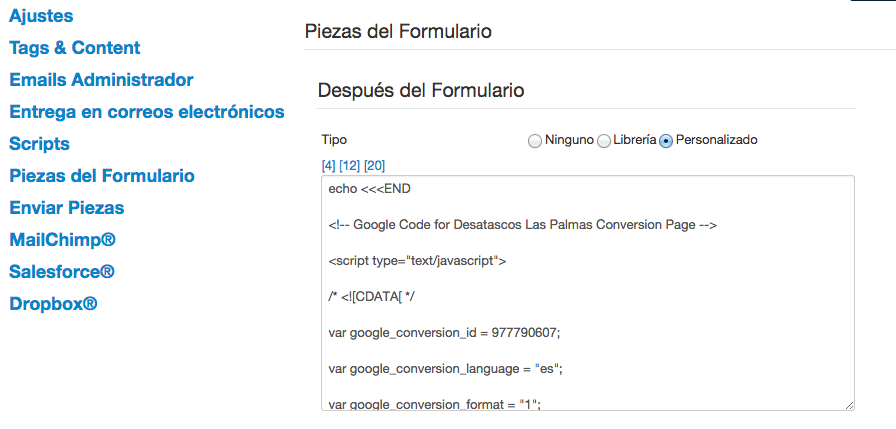Choose the Librería type option

[604, 141]
